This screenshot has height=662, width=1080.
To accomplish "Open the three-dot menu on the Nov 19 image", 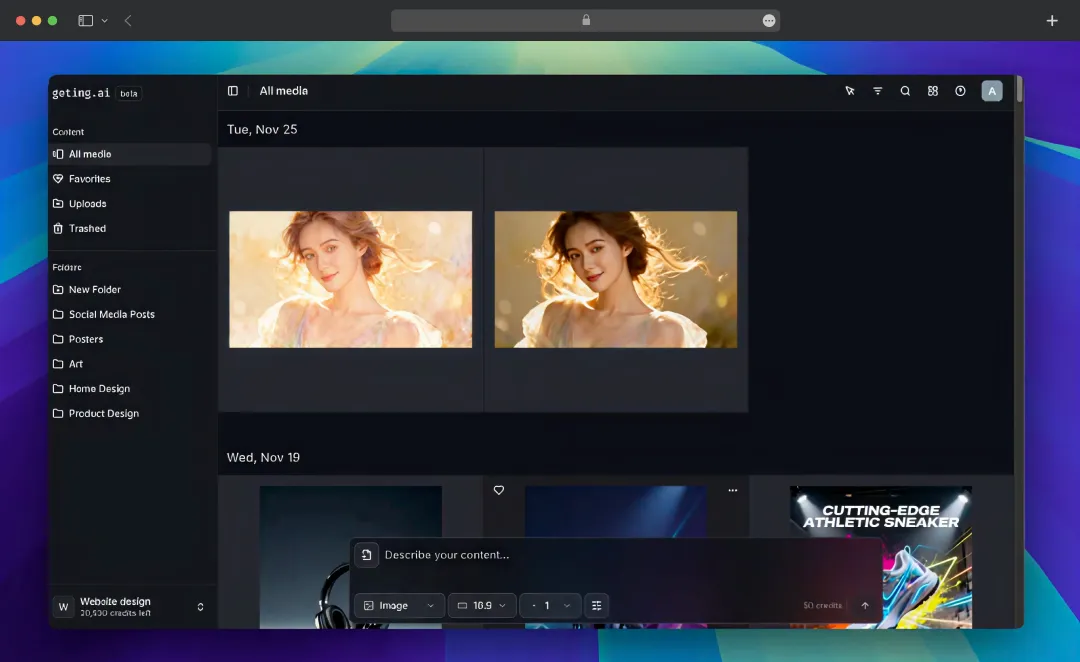I will click(733, 490).
